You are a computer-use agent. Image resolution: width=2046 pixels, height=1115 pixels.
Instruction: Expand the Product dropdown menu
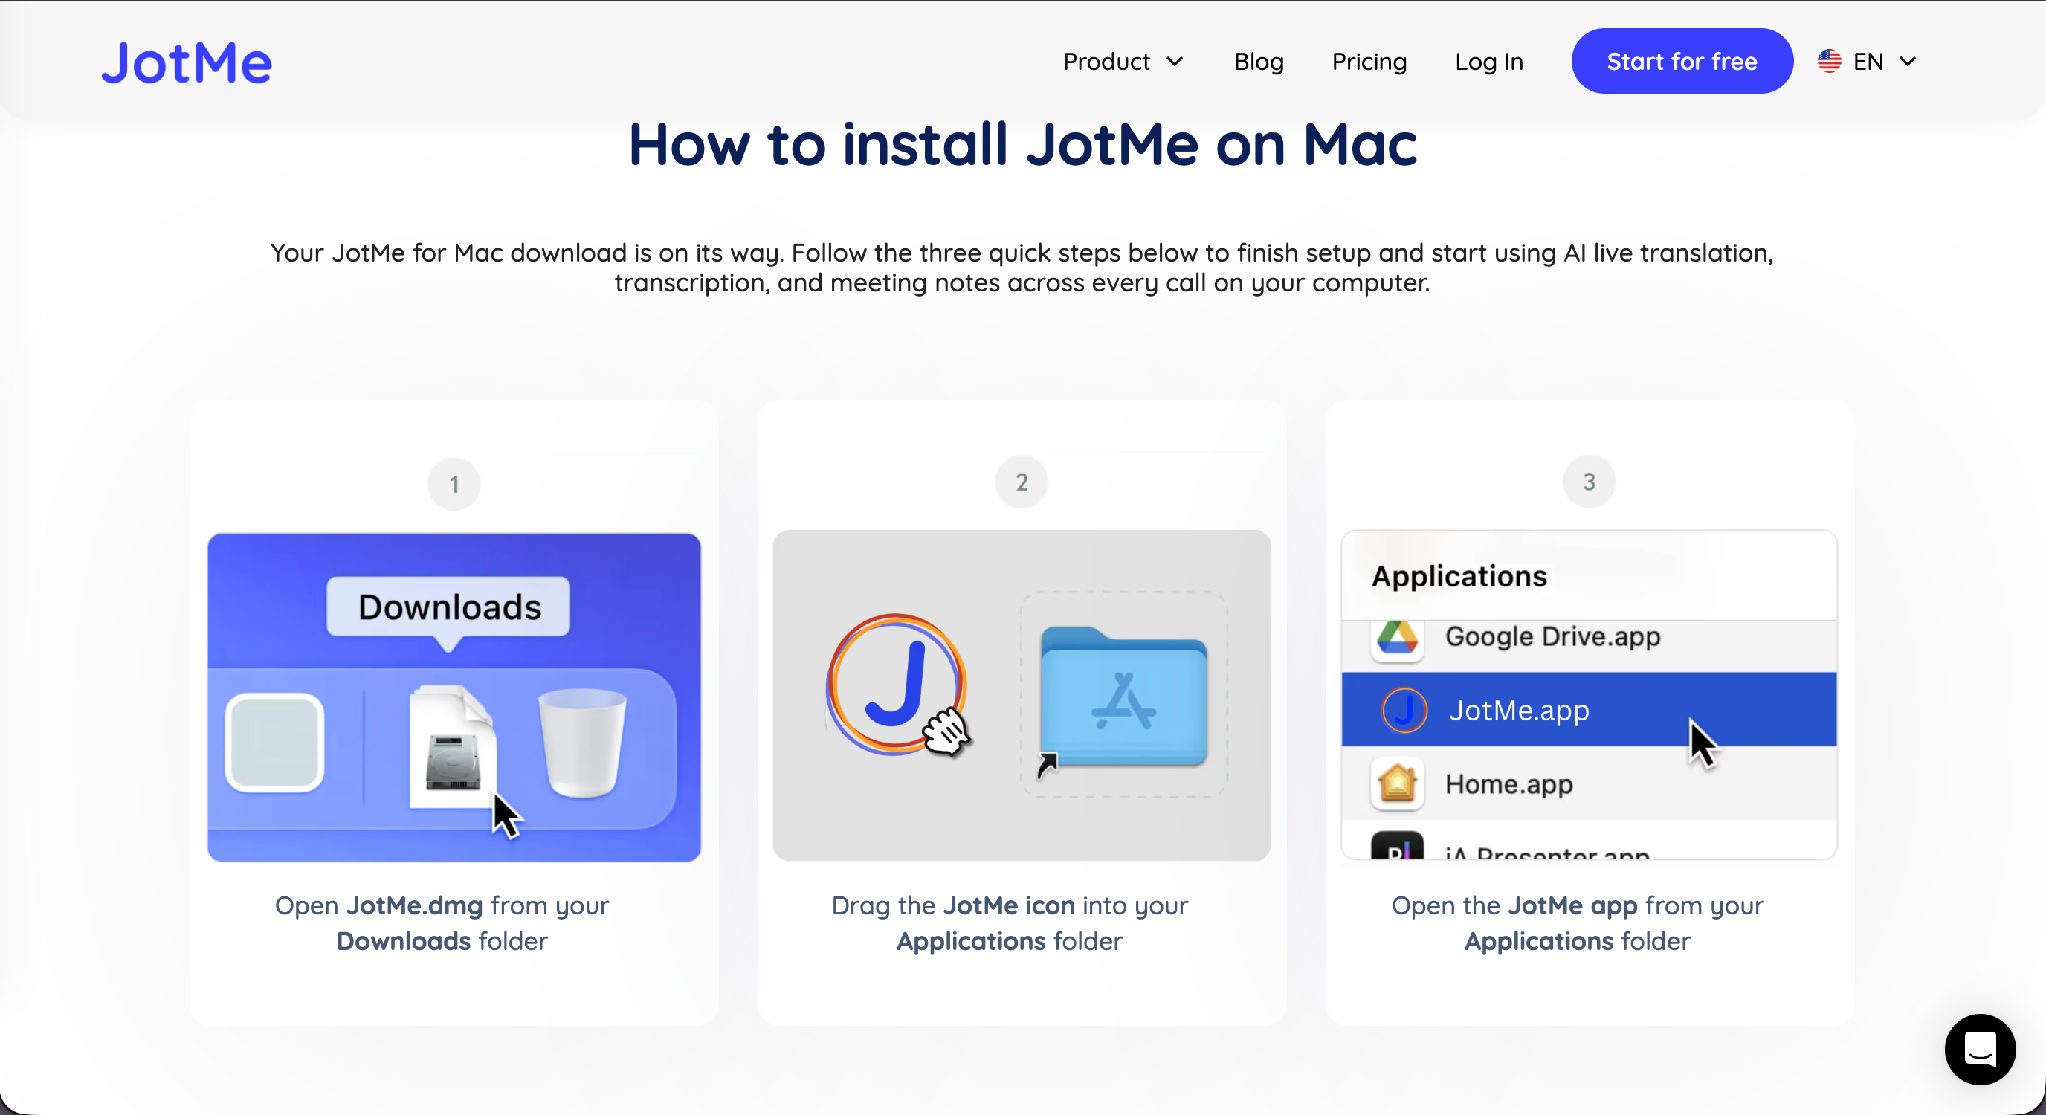(x=1123, y=62)
